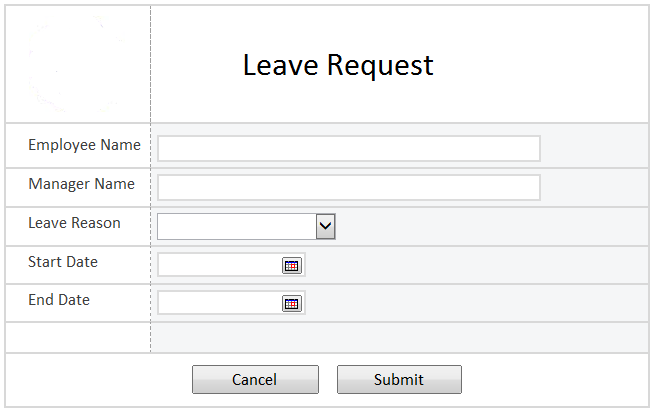Expand the Leave Reason dropdown arrow
This screenshot has width=654, height=412.
(x=325, y=226)
